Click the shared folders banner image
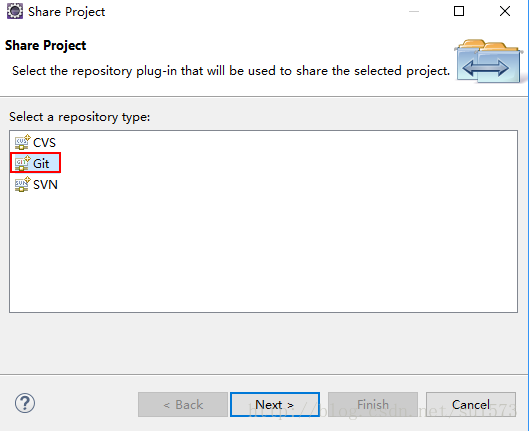 (488, 61)
